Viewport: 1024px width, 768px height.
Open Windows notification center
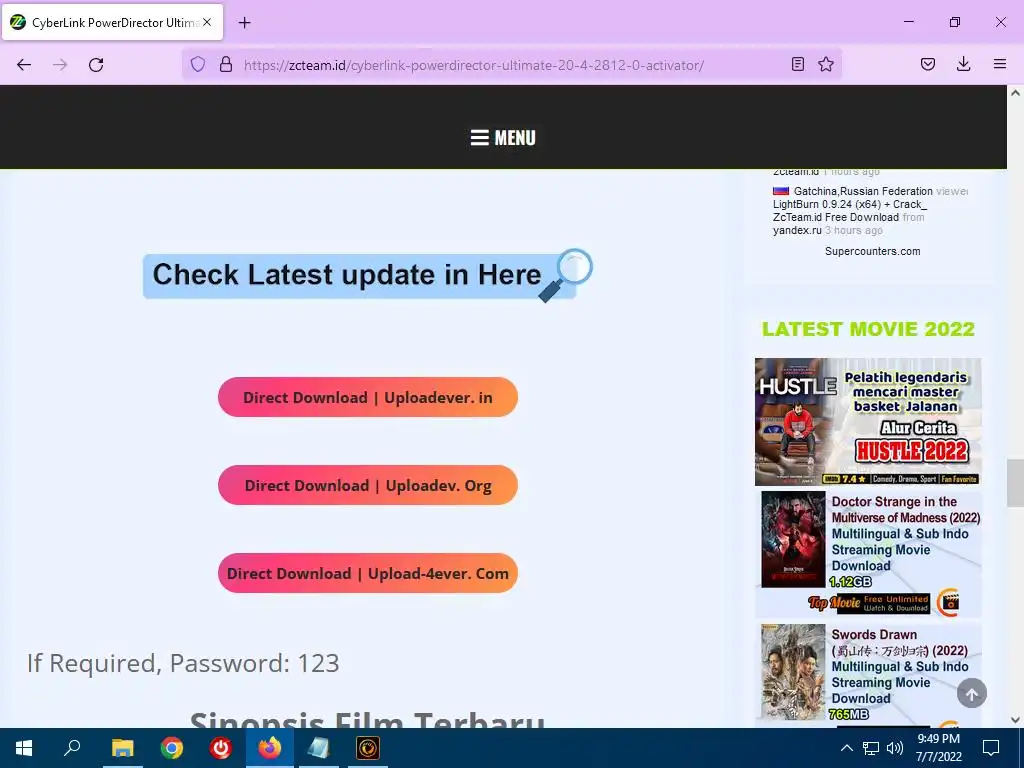tap(991, 748)
